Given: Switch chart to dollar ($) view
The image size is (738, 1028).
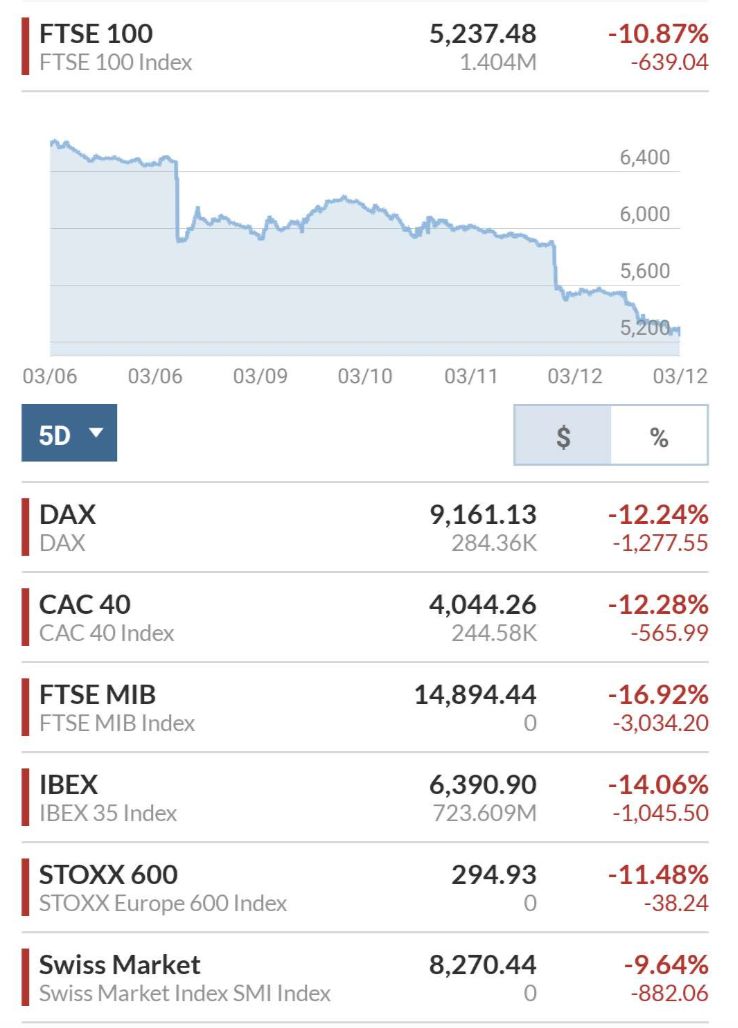Looking at the screenshot, I should pos(563,436).
